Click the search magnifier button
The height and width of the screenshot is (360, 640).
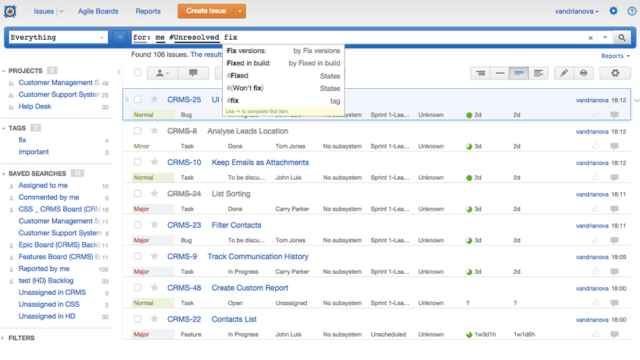621,38
